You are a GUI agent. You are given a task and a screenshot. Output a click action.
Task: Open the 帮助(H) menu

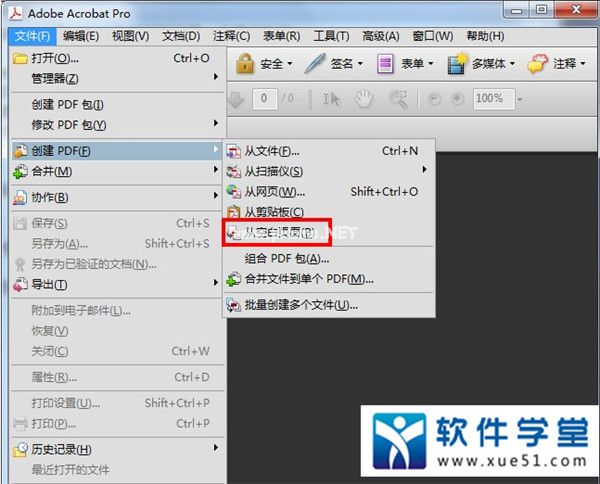tap(485, 36)
